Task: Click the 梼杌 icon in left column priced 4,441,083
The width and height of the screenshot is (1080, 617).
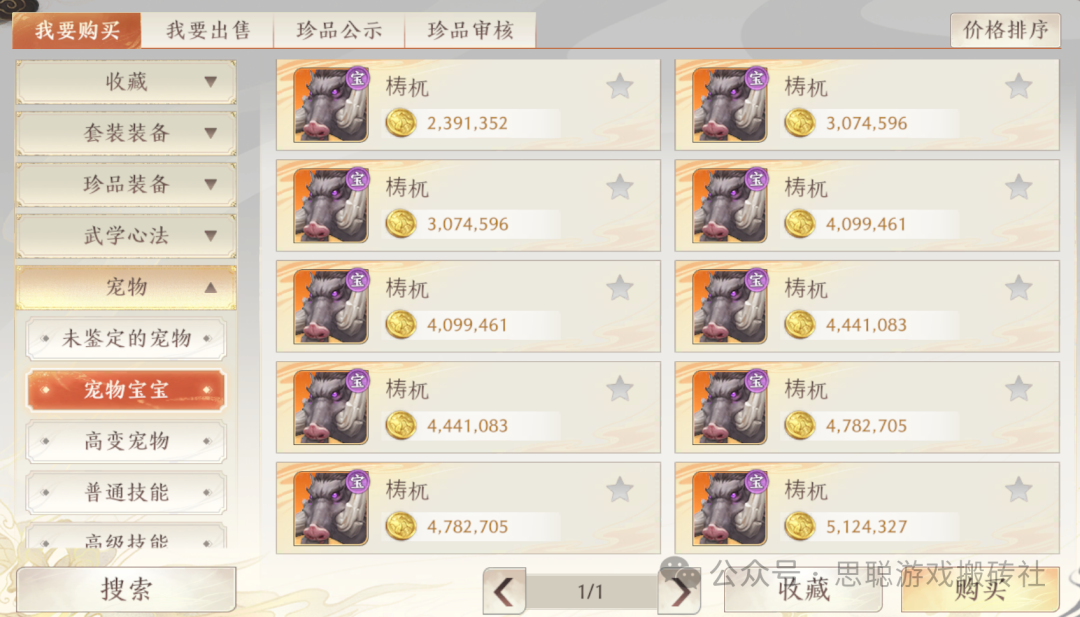Action: (331, 408)
